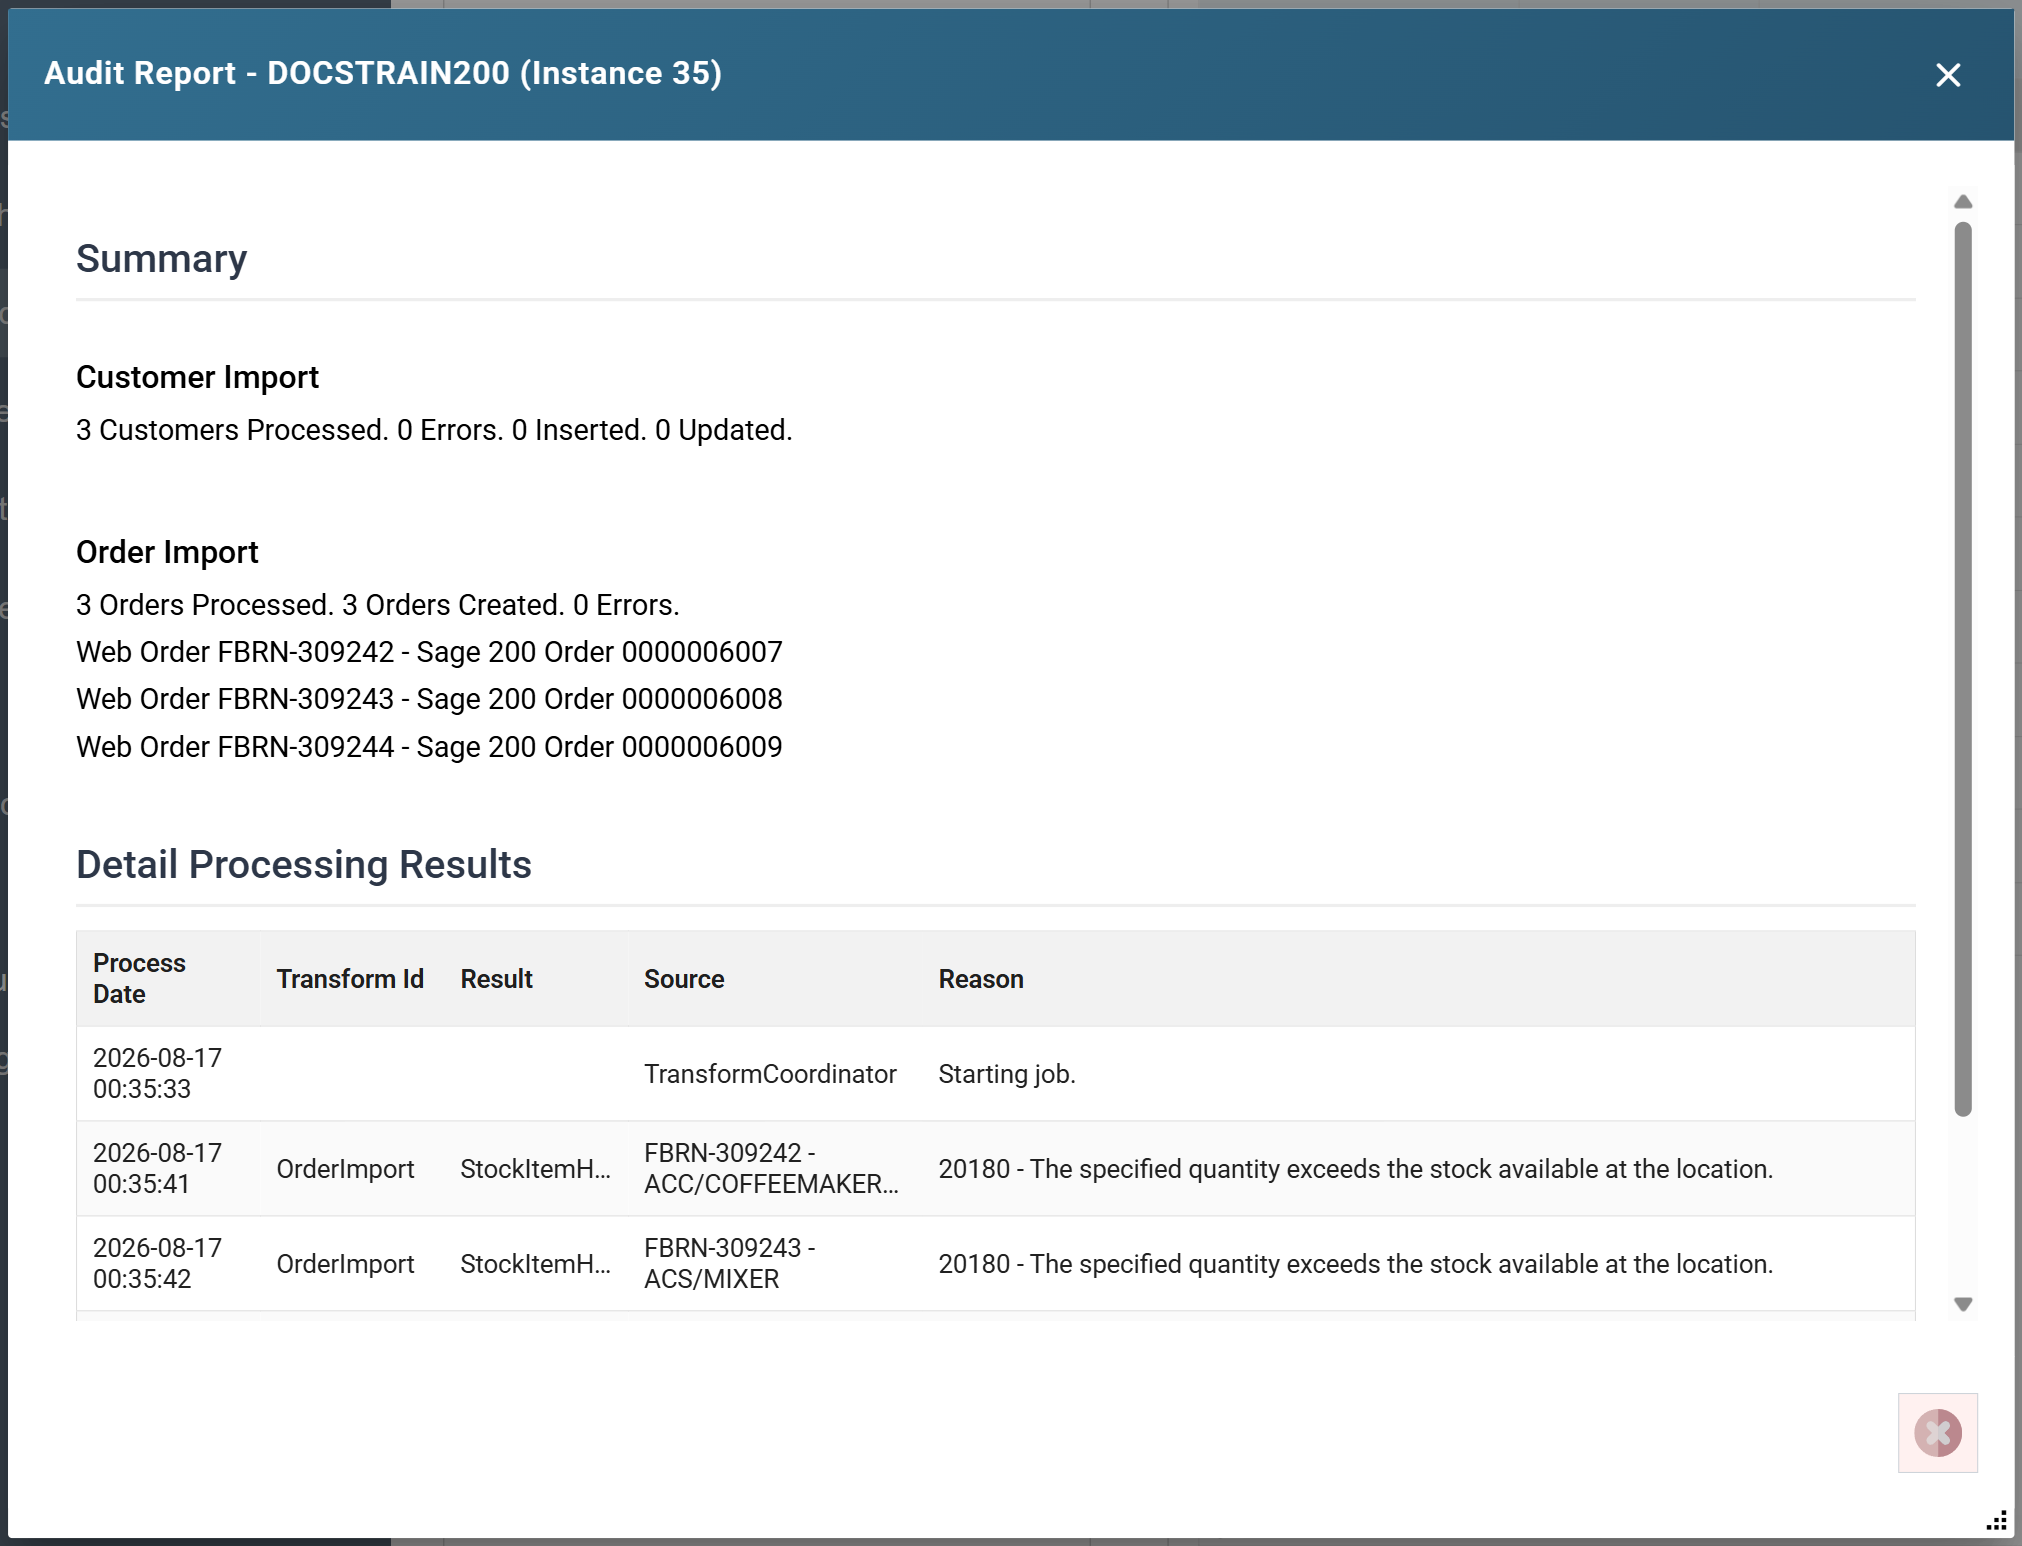This screenshot has height=1546, width=2022.
Task: Click StockItemH... result in the 00:35:41 row
Action: pyautogui.click(x=535, y=1169)
